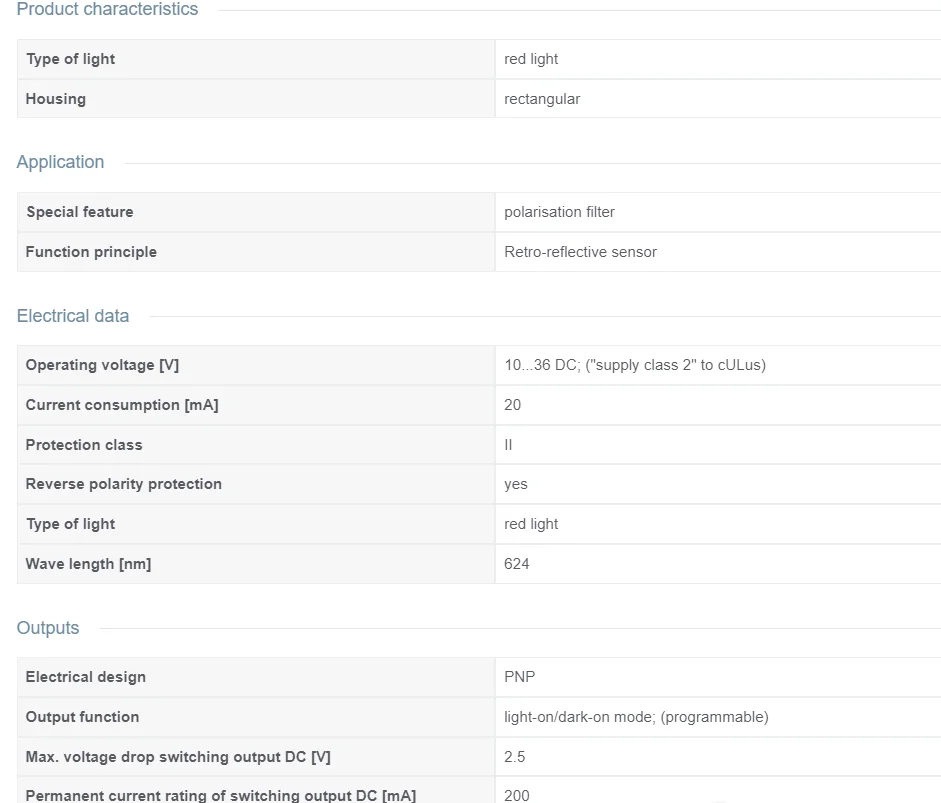This screenshot has height=803, width=941.
Task: Click the Wave length value 624
Action: coord(517,564)
